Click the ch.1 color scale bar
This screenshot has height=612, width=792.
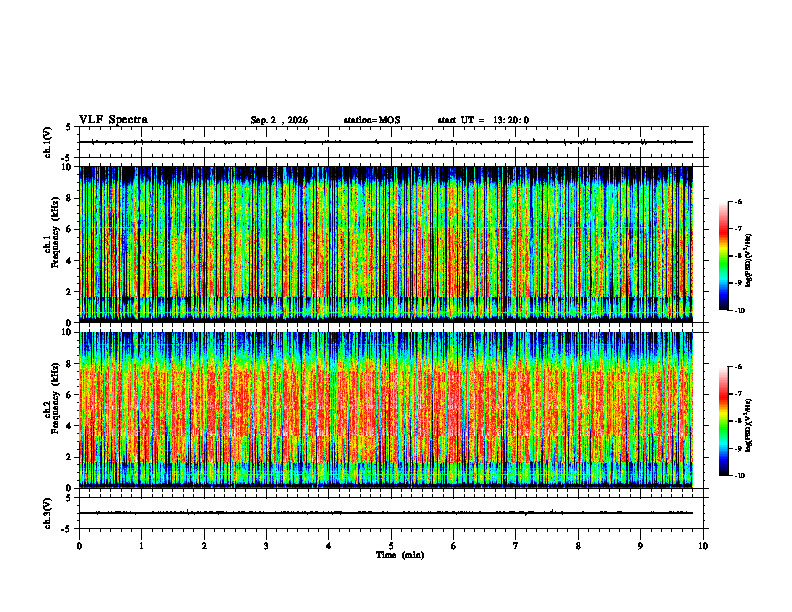(x=723, y=256)
